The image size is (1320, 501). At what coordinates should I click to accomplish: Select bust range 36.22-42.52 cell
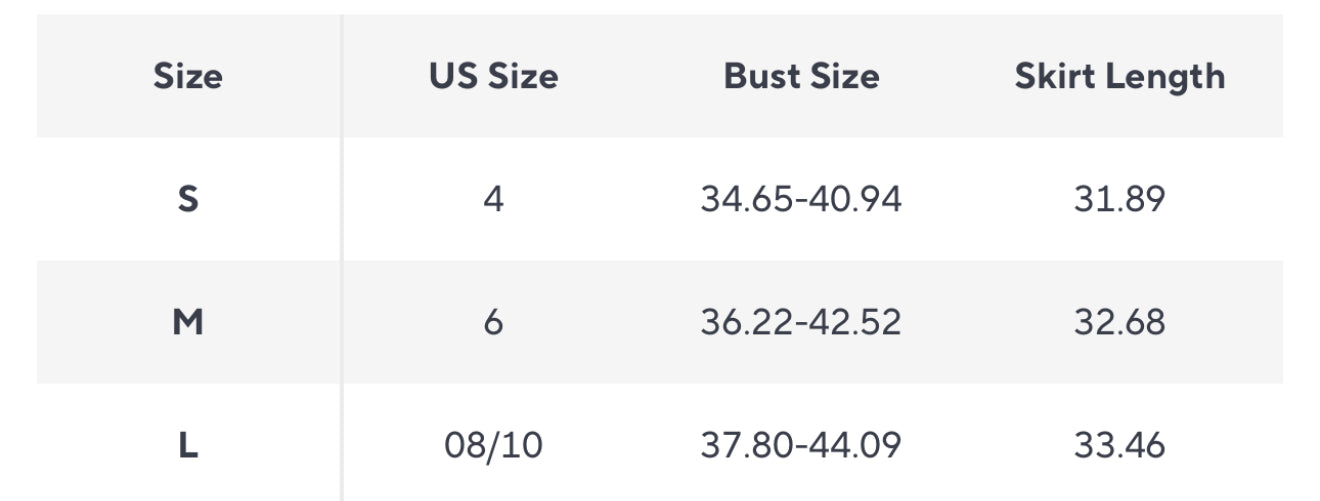[x=801, y=322]
